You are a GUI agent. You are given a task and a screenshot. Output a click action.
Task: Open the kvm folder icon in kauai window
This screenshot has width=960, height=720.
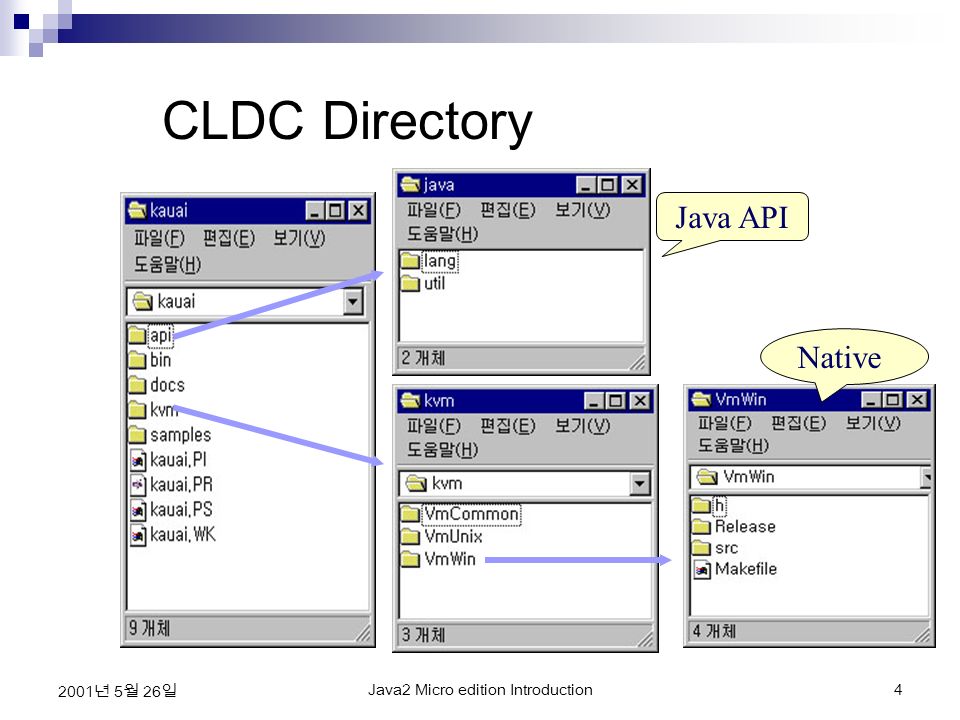[137, 410]
